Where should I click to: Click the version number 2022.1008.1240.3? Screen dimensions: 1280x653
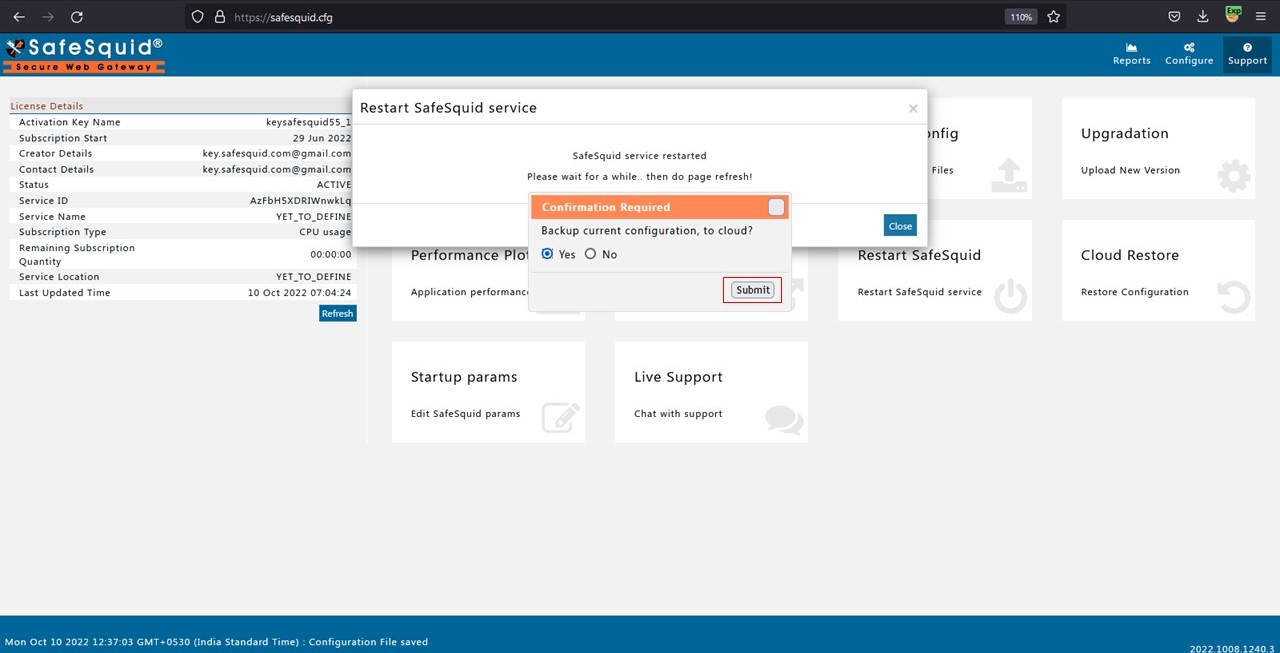[1232, 649]
